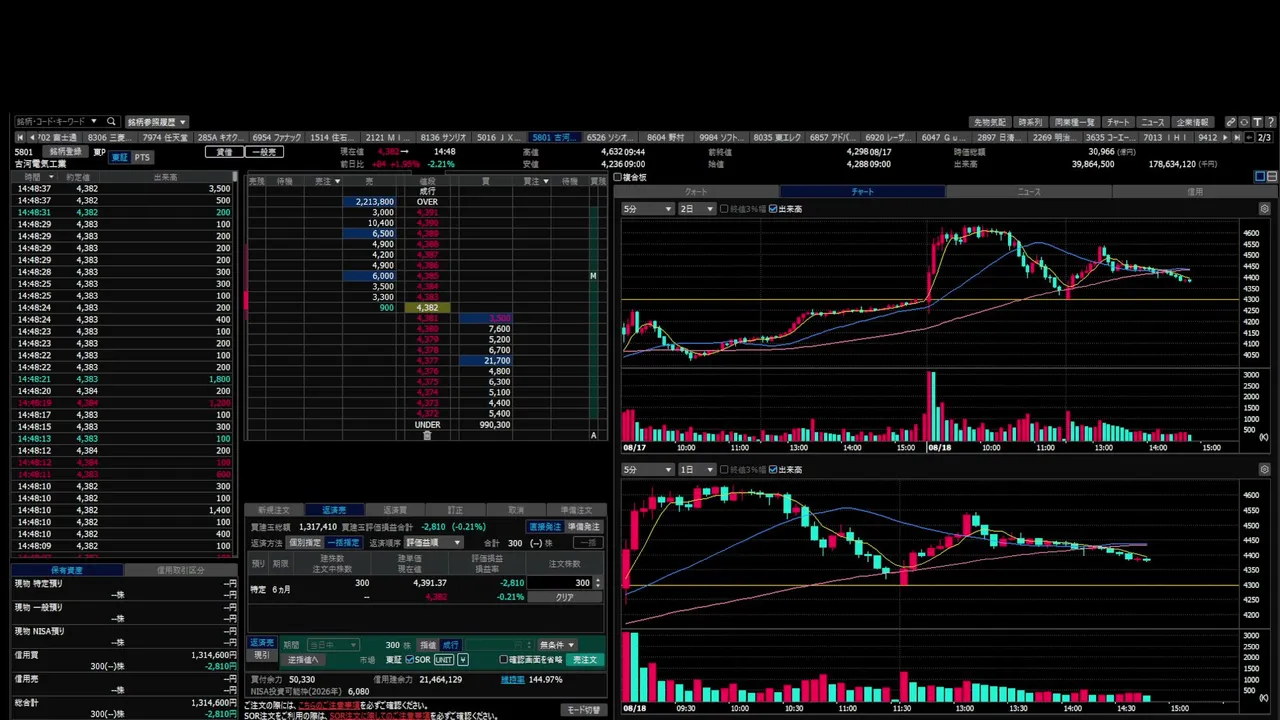
Task: Click the T text-size icon
Action: tap(1257, 122)
